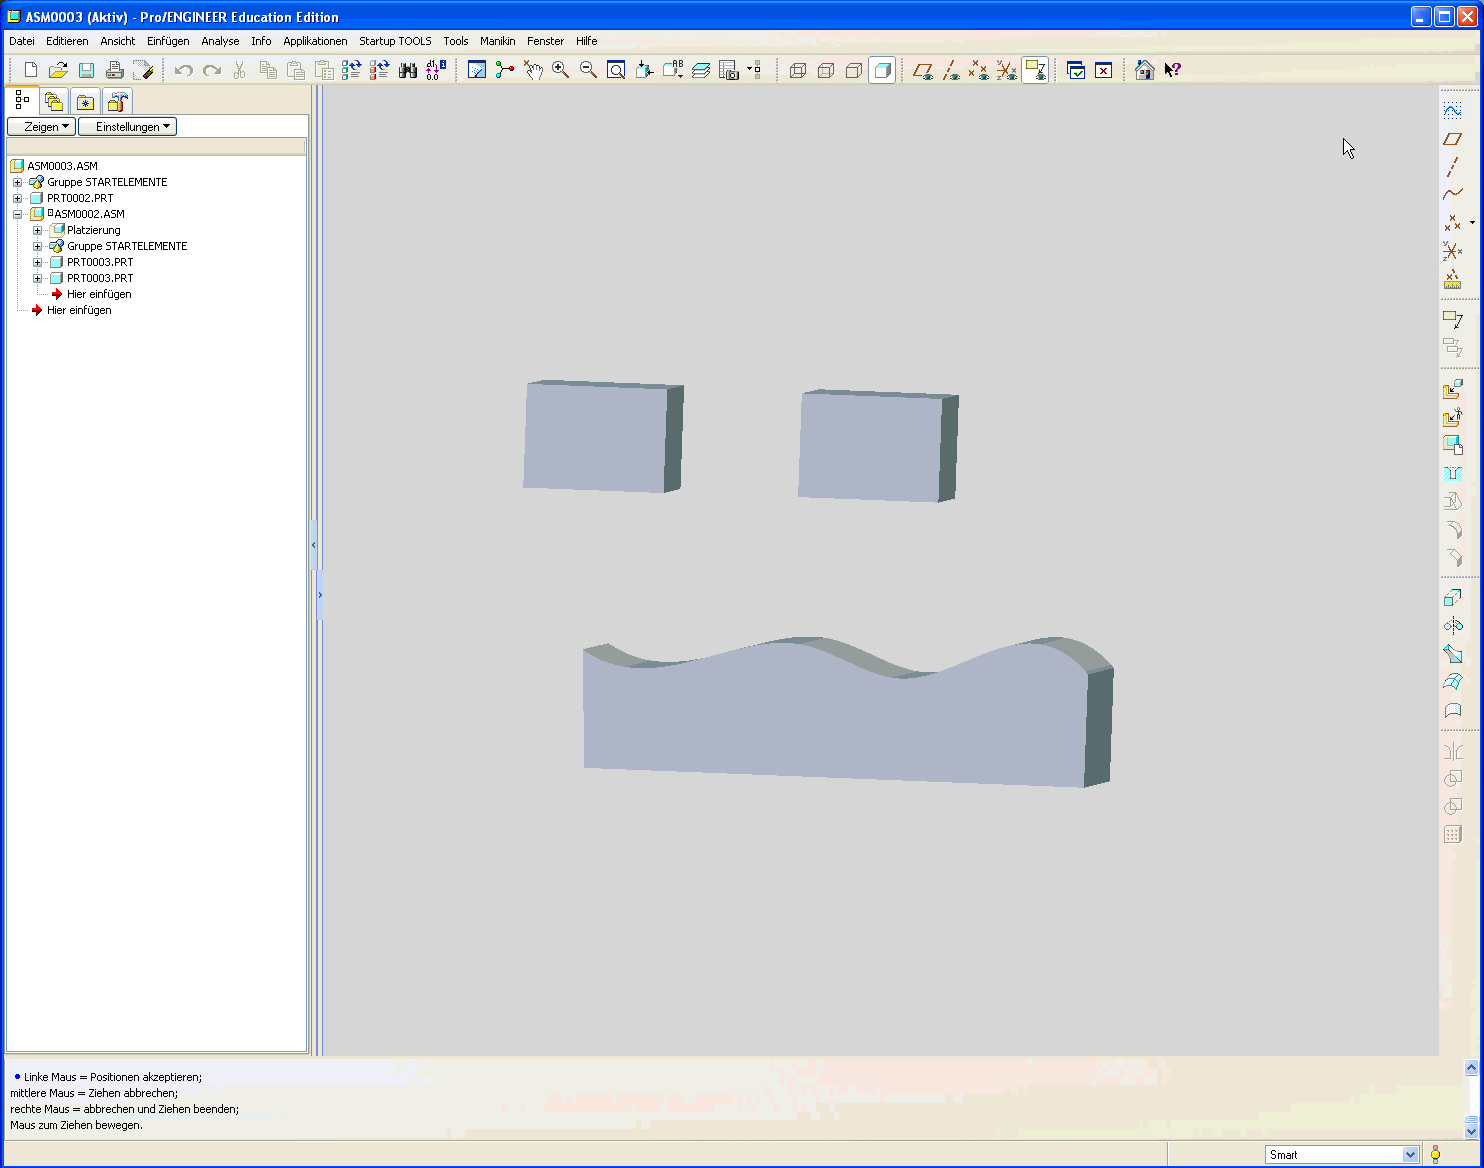Image resolution: width=1484 pixels, height=1168 pixels.
Task: Select the Favorites tab
Action: [85, 101]
